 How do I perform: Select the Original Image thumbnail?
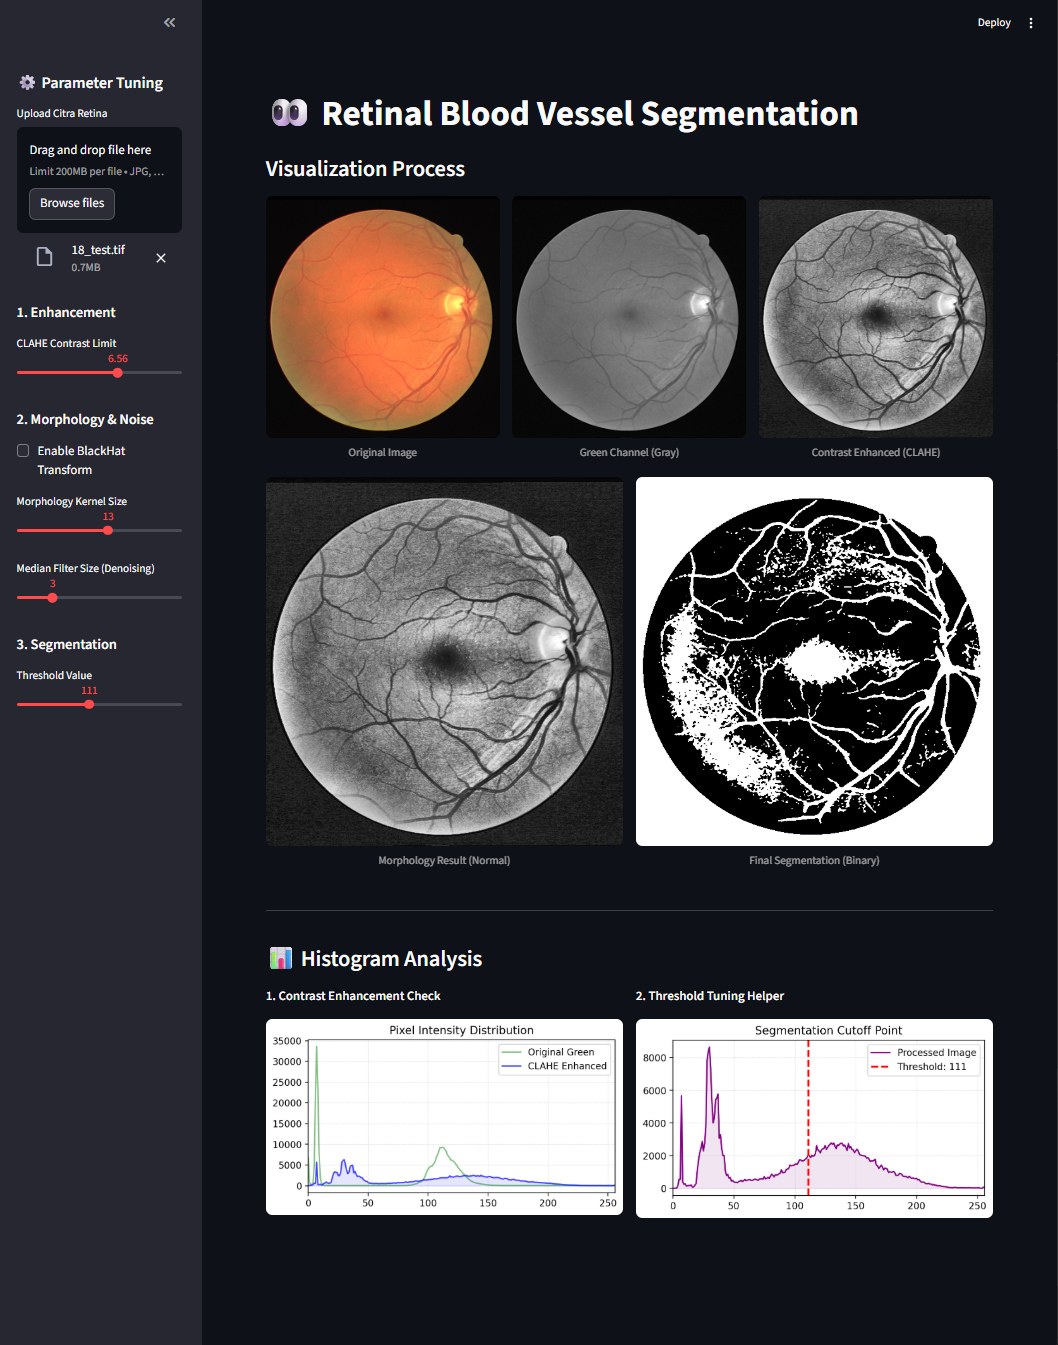(x=382, y=317)
